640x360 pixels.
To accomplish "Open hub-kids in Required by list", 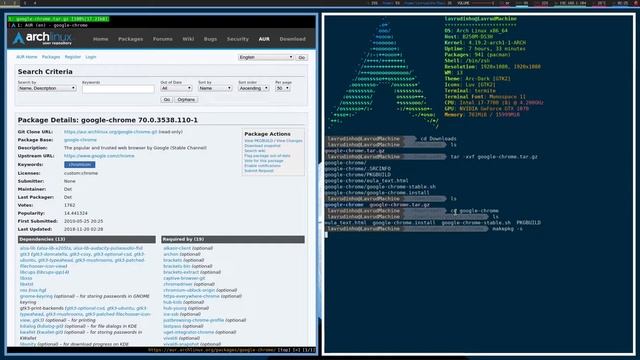I will coord(172,302).
